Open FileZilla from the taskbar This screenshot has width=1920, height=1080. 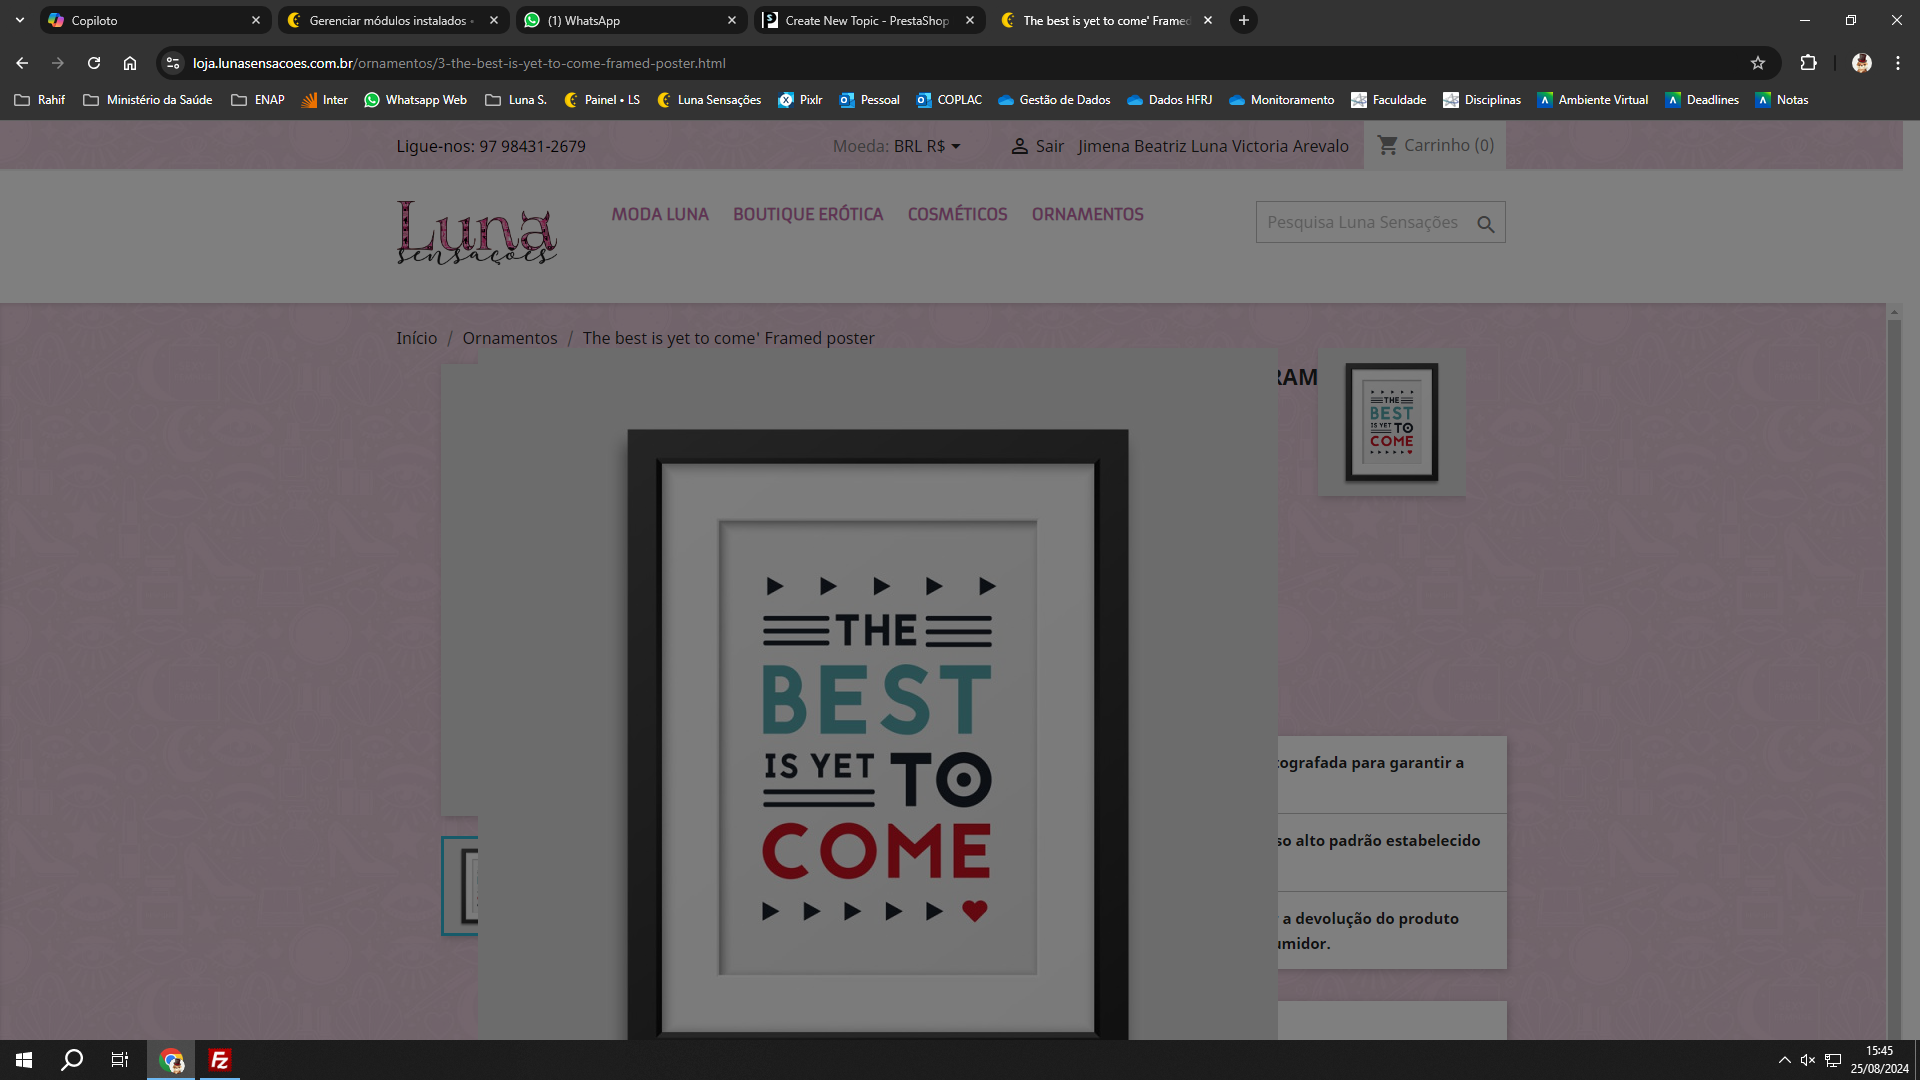point(220,1060)
